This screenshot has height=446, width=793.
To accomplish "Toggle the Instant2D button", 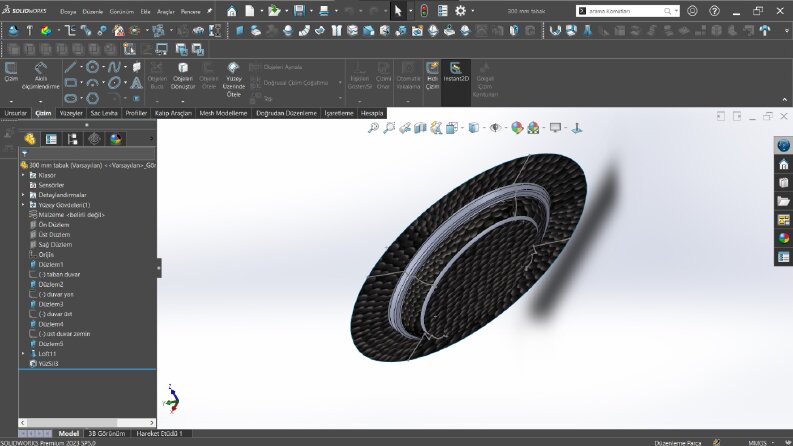I will pyautogui.click(x=456, y=72).
